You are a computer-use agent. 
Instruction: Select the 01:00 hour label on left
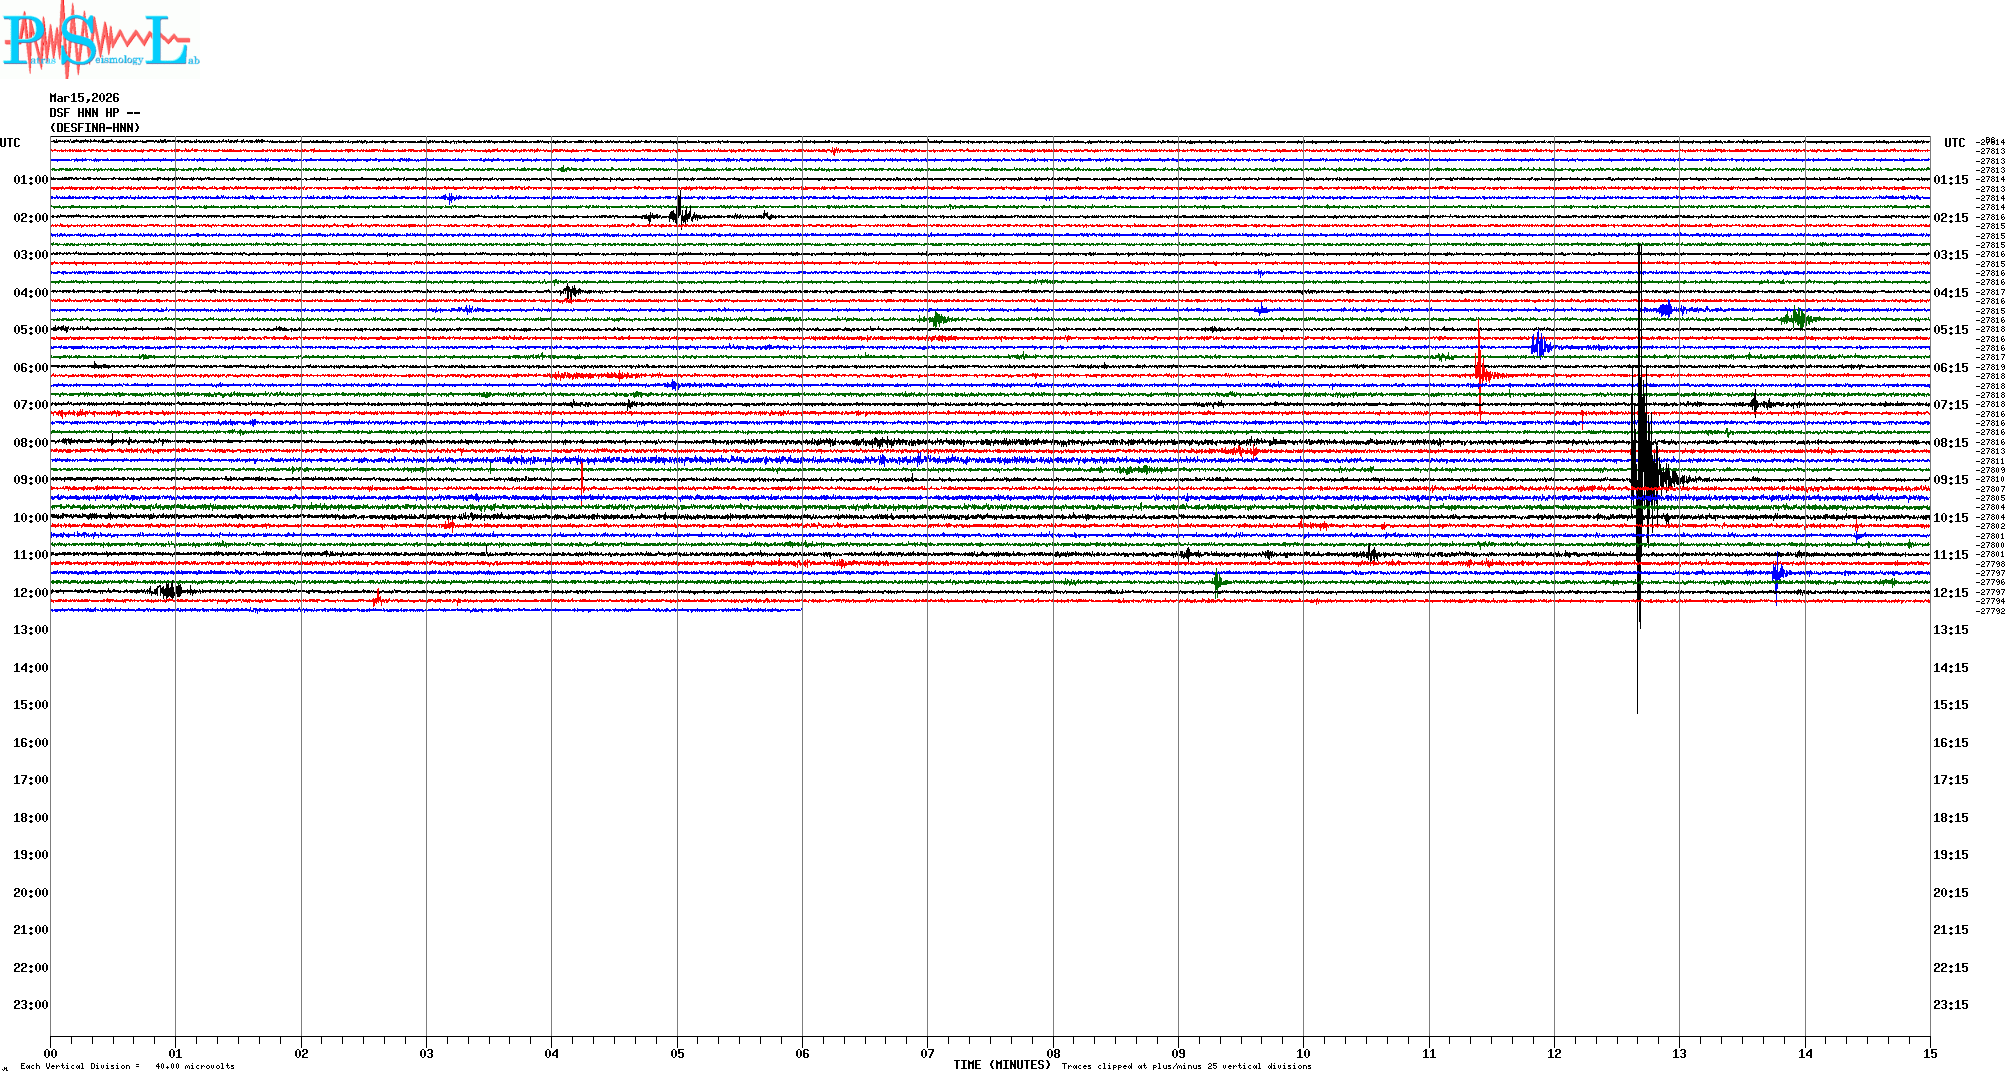[30, 180]
